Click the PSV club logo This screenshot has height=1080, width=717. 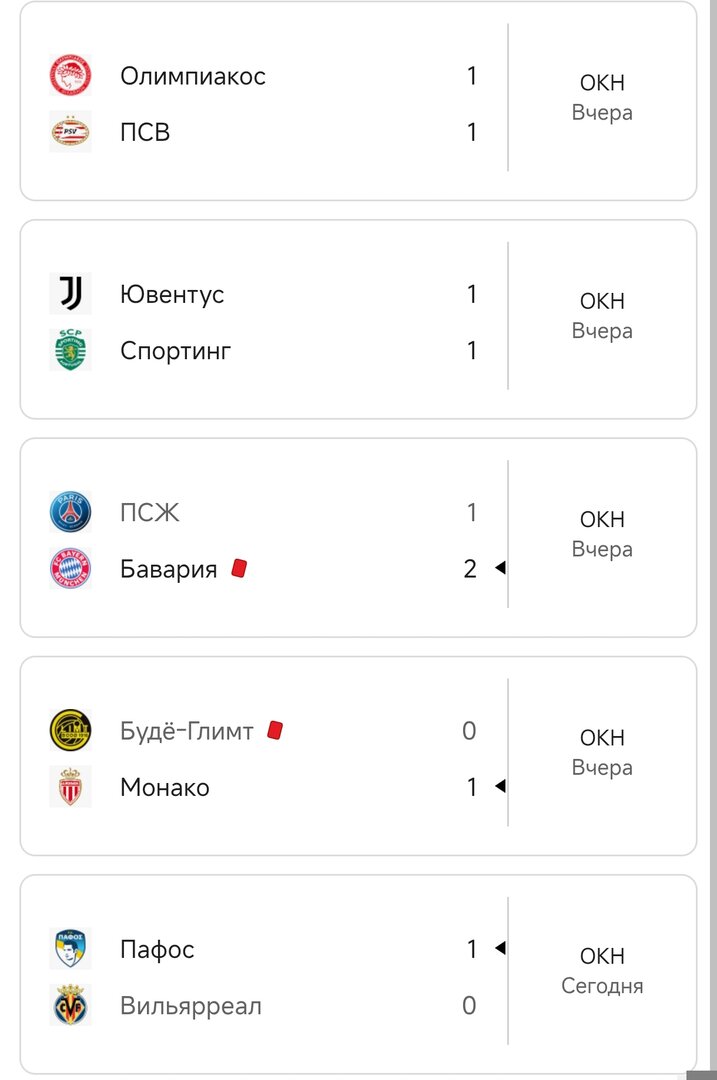70,132
